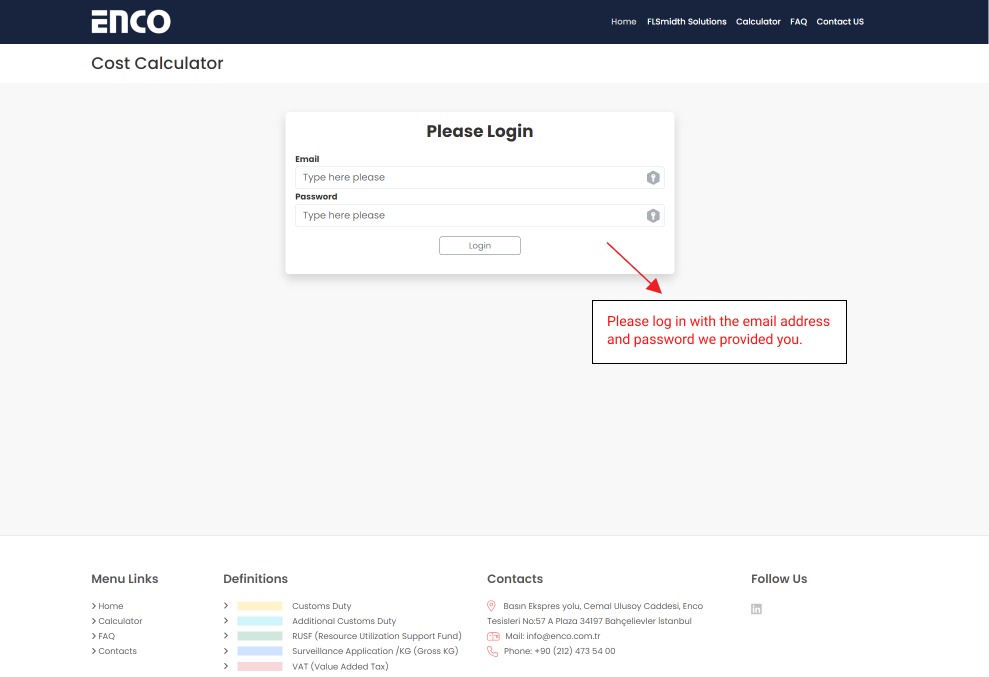Focus the Email input field
The width and height of the screenshot is (989, 677).
click(x=470, y=178)
